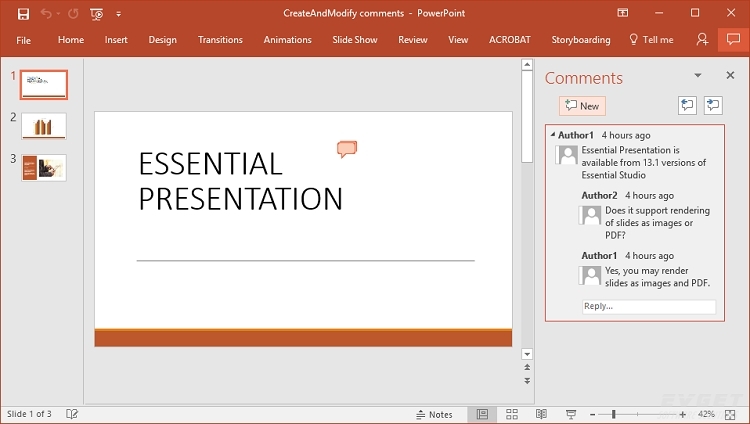Toggle Normal view in status bar
The height and width of the screenshot is (424, 750).
(483, 414)
